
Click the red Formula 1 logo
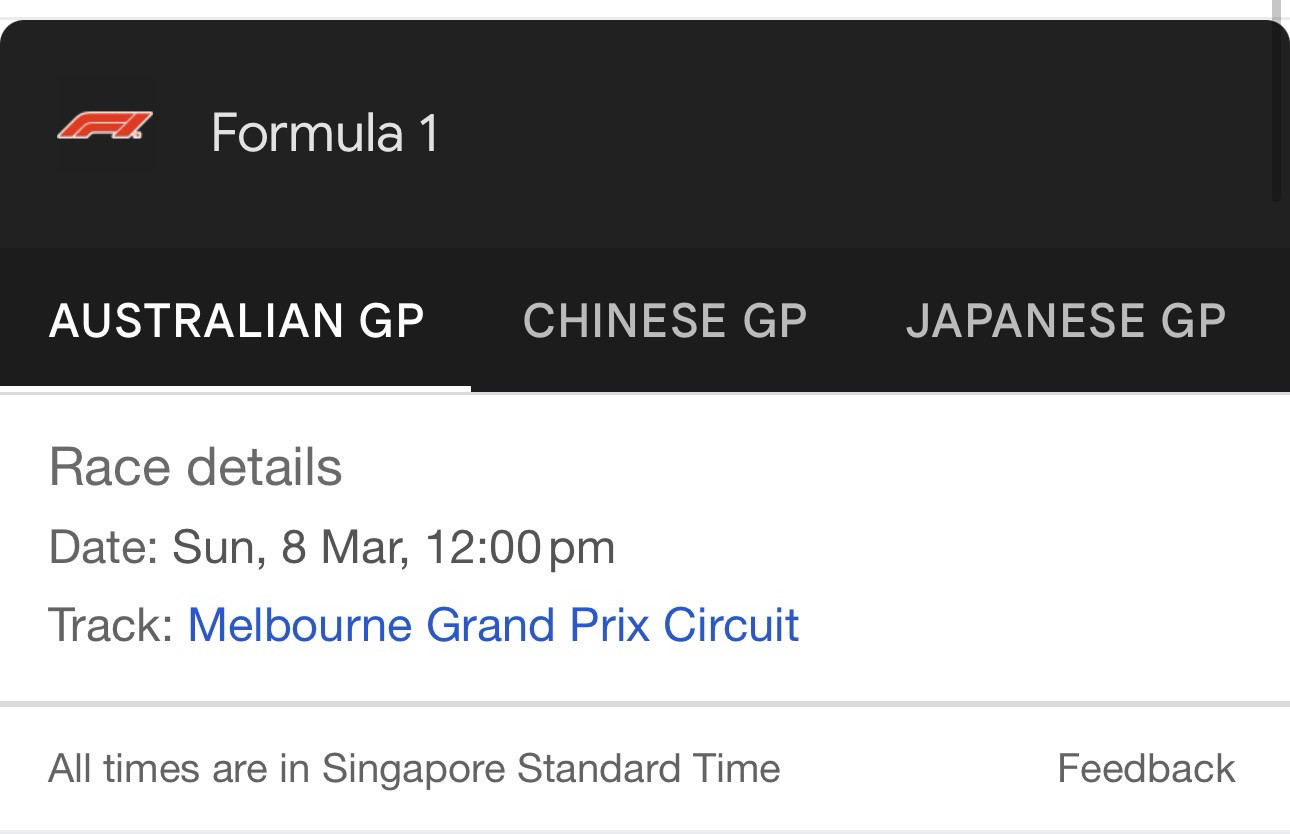(x=104, y=127)
